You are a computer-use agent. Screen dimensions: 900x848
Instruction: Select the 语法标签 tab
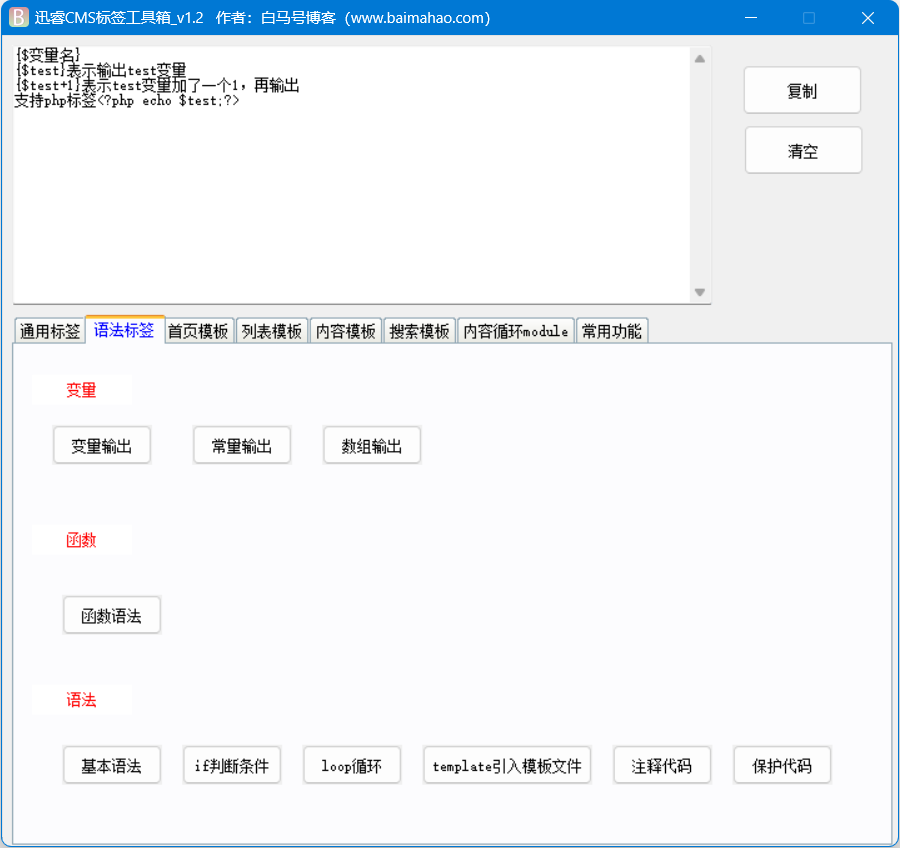click(x=125, y=330)
